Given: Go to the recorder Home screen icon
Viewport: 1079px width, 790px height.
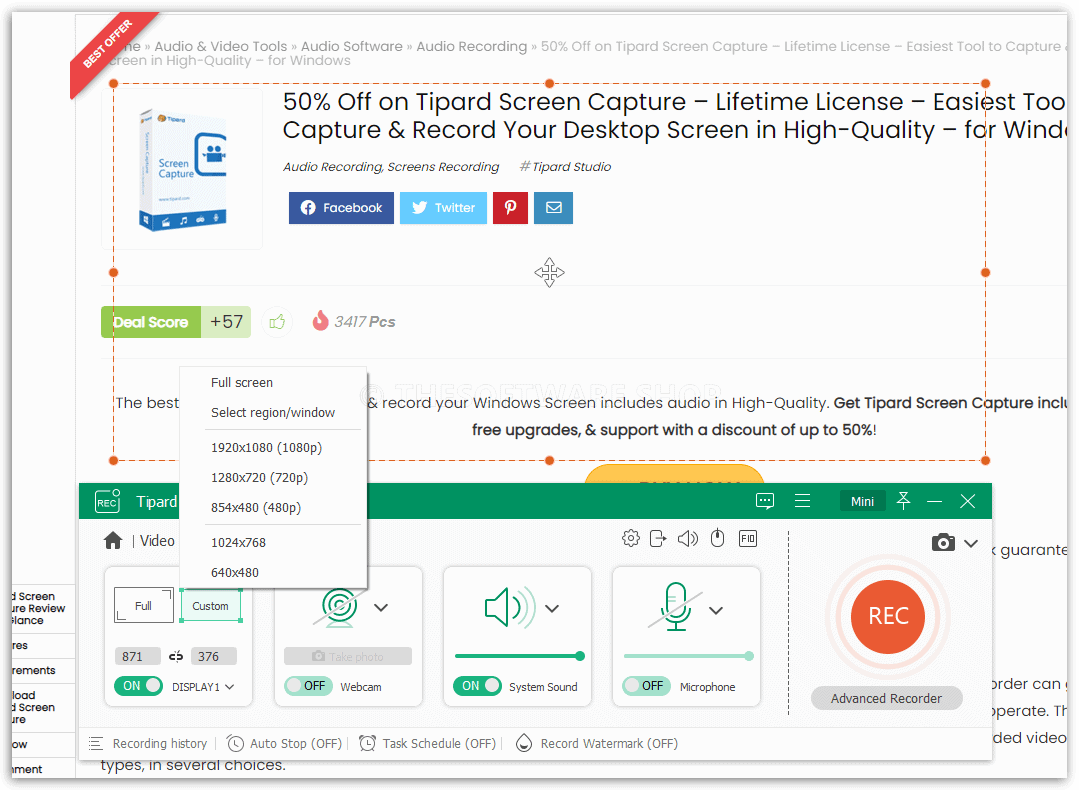Looking at the screenshot, I should [113, 541].
